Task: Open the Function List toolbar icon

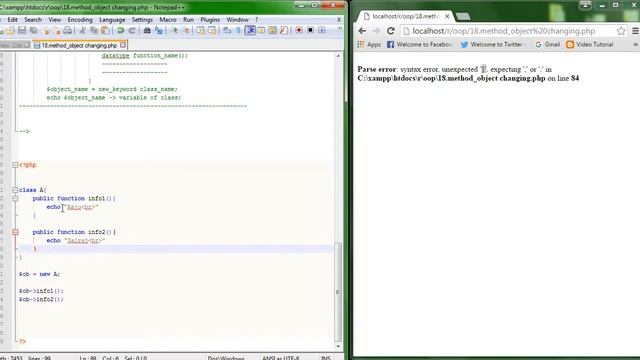Action: 284,31
